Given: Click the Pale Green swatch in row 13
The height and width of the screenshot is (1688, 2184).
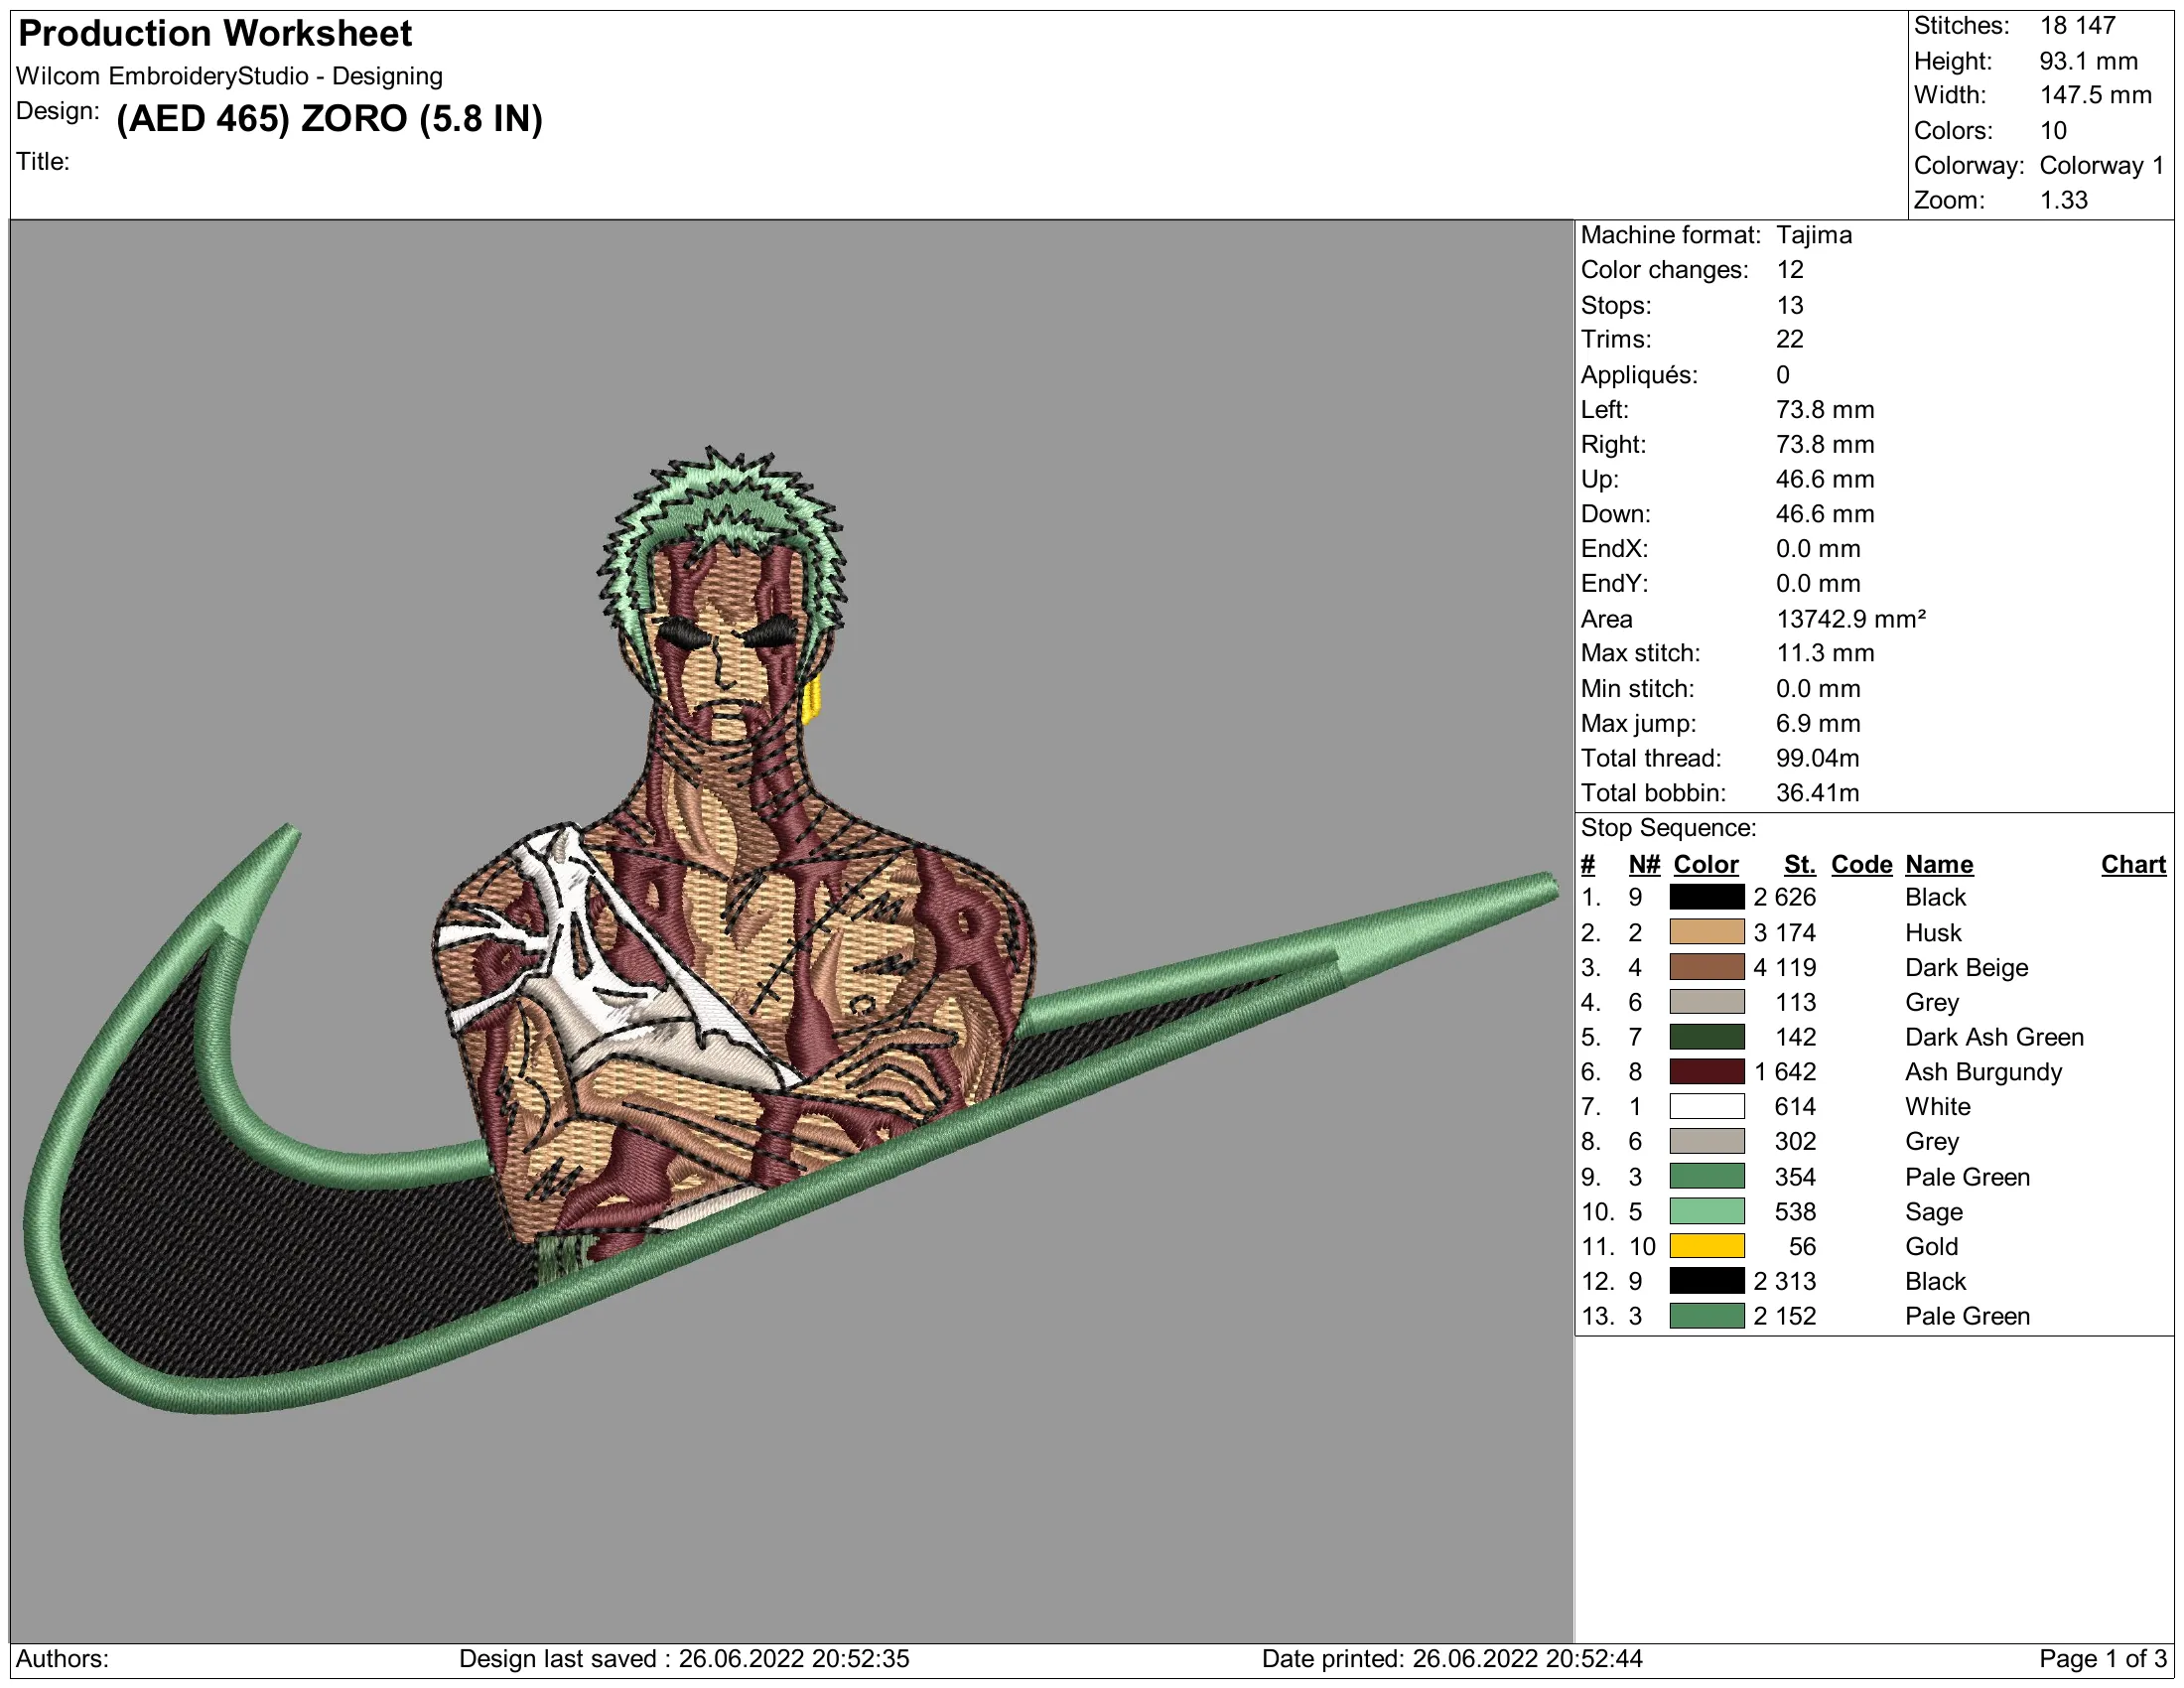Looking at the screenshot, I should (1707, 1316).
